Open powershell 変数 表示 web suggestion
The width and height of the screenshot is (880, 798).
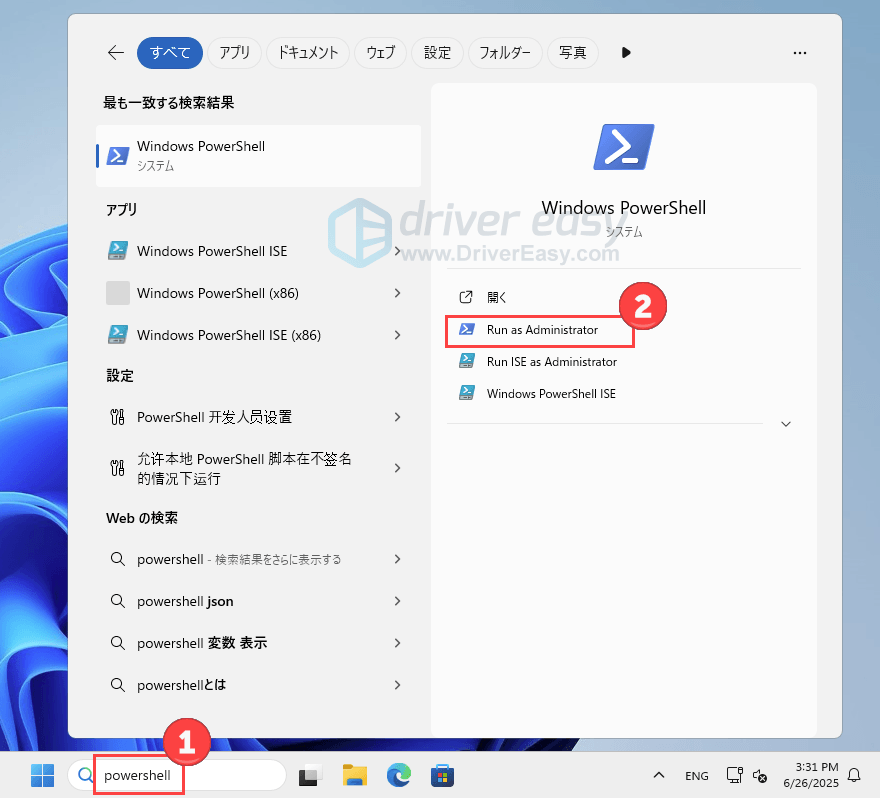[202, 643]
